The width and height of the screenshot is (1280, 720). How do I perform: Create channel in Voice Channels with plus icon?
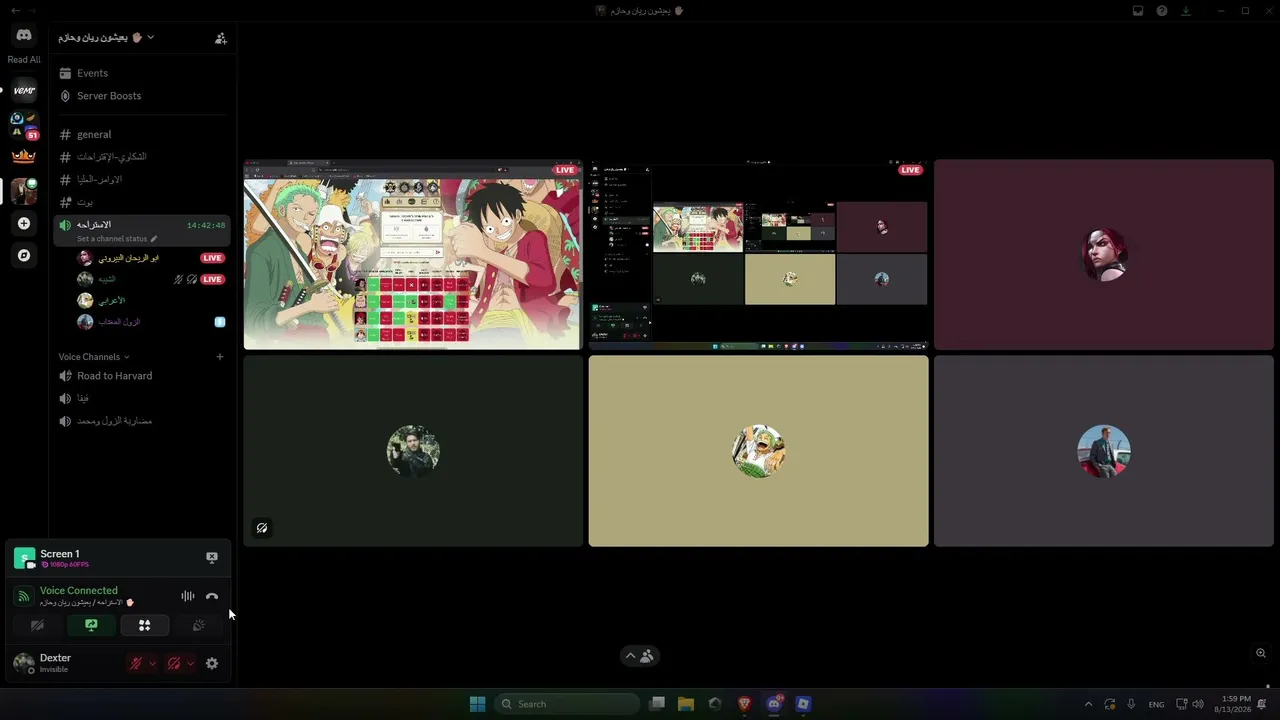click(220, 357)
